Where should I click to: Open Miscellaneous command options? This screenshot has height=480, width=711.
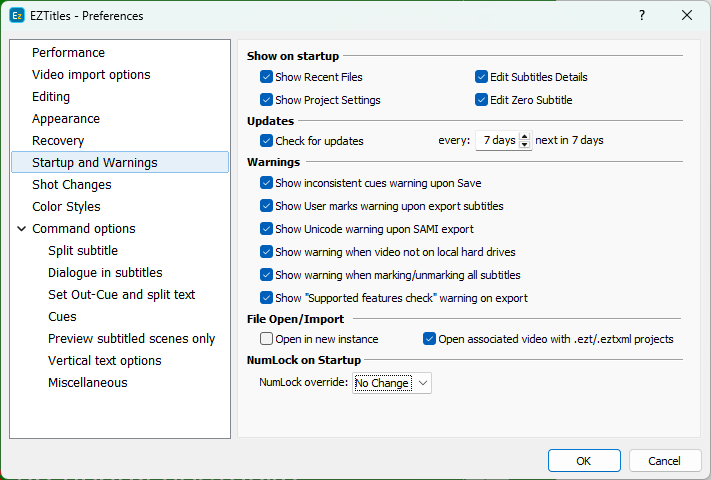[x=88, y=383]
